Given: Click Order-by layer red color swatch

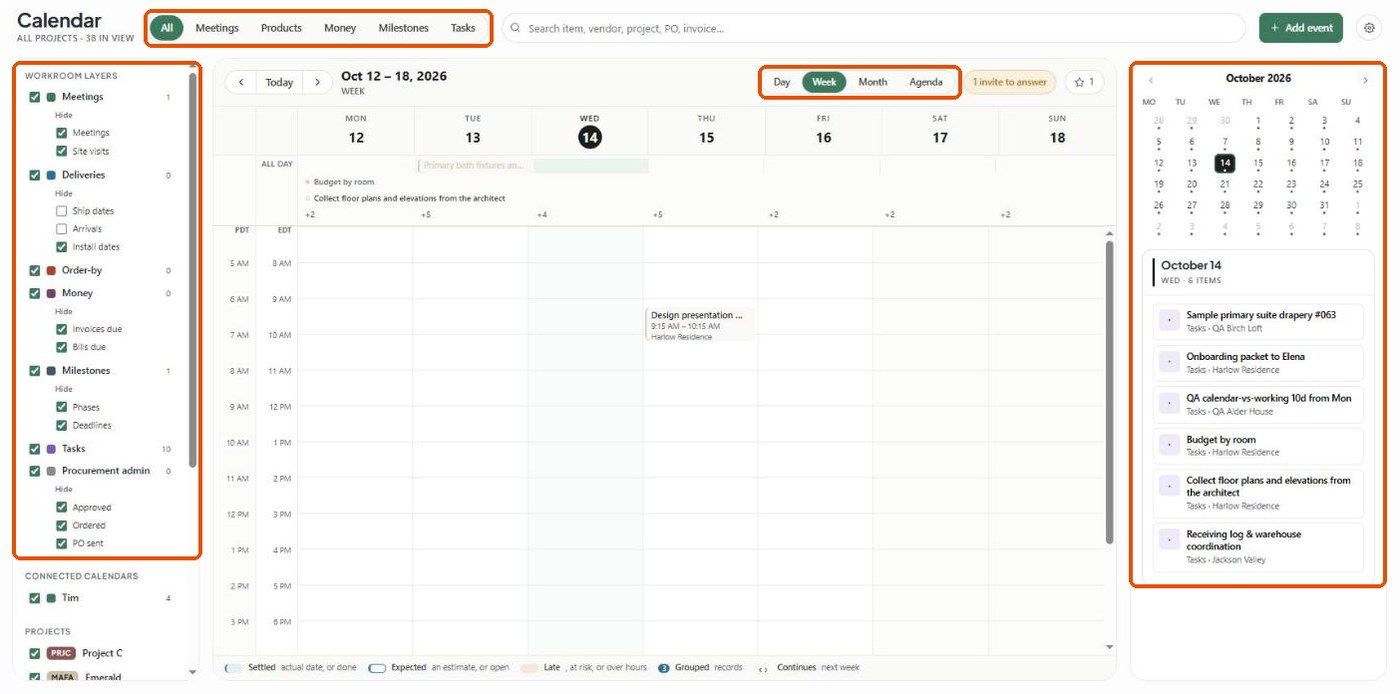Looking at the screenshot, I should (x=51, y=270).
